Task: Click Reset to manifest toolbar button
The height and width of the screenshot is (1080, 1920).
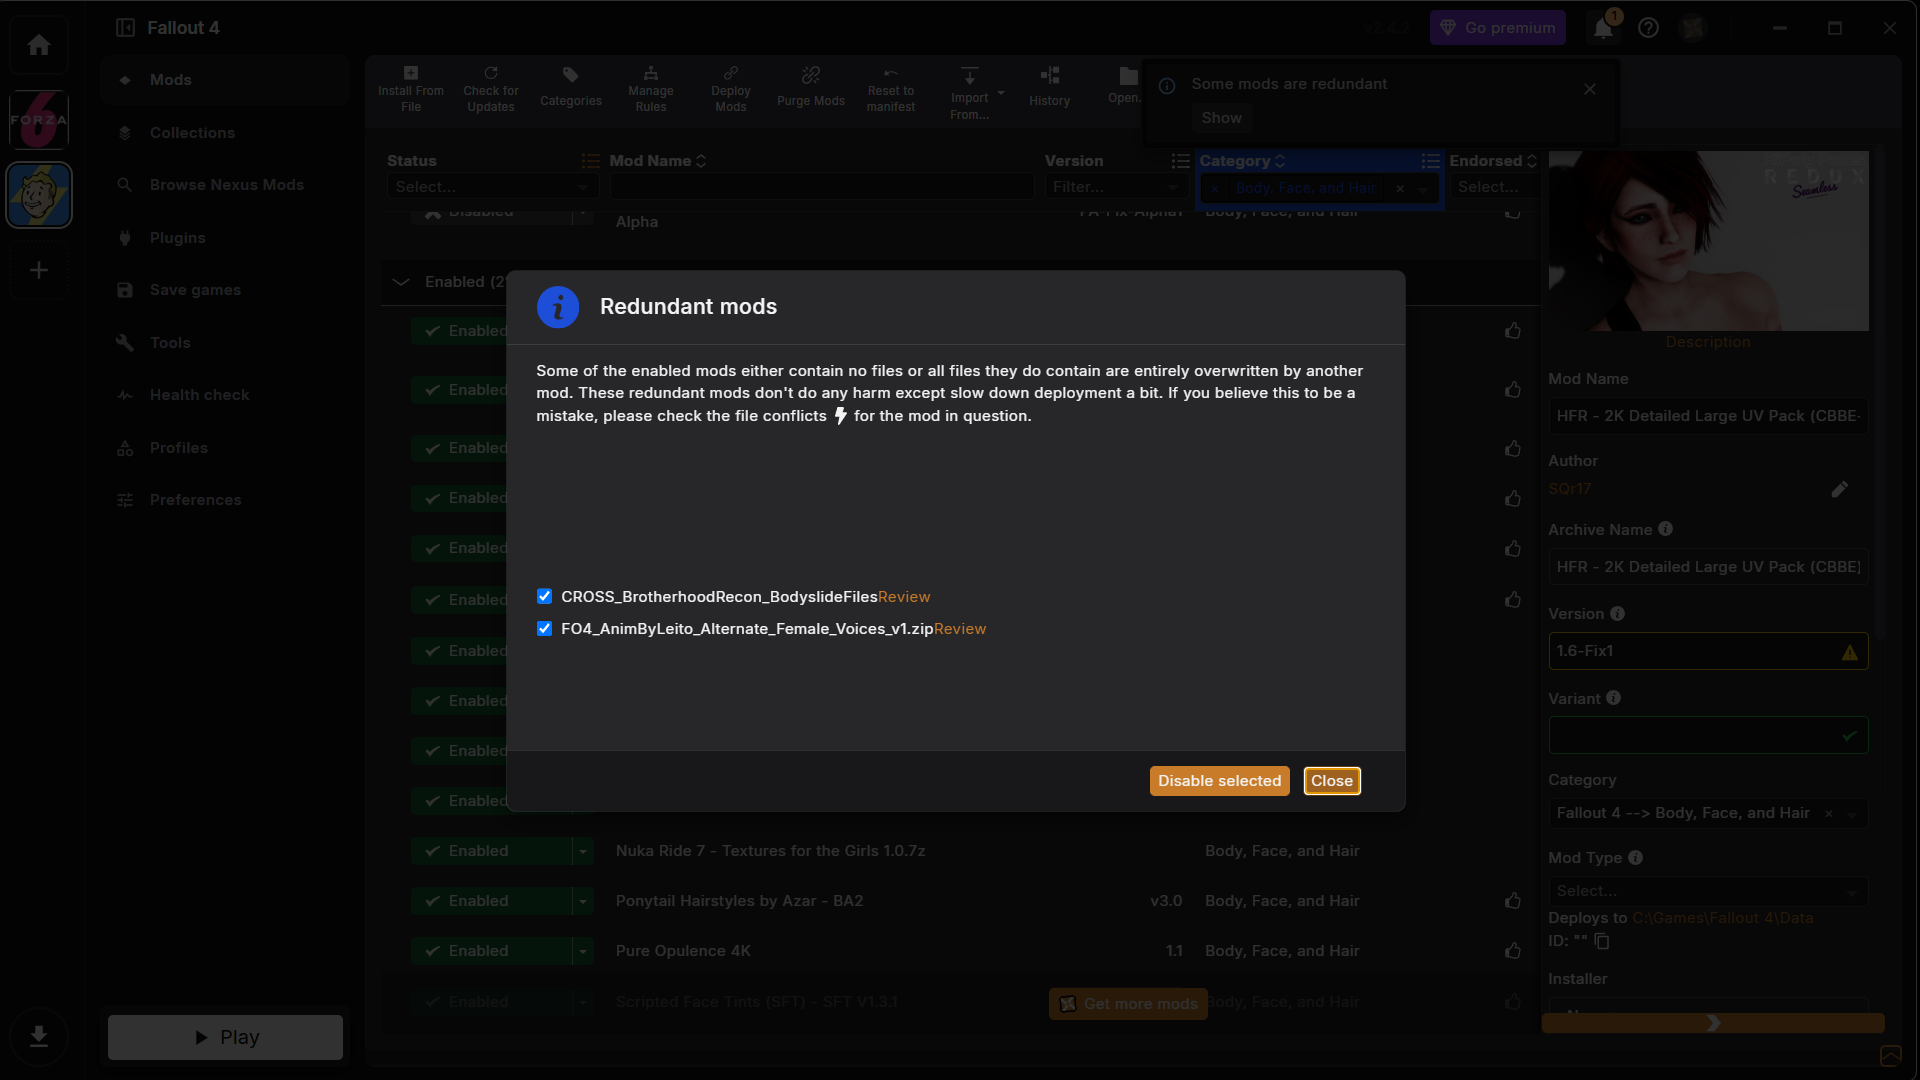Action: pos(891,89)
